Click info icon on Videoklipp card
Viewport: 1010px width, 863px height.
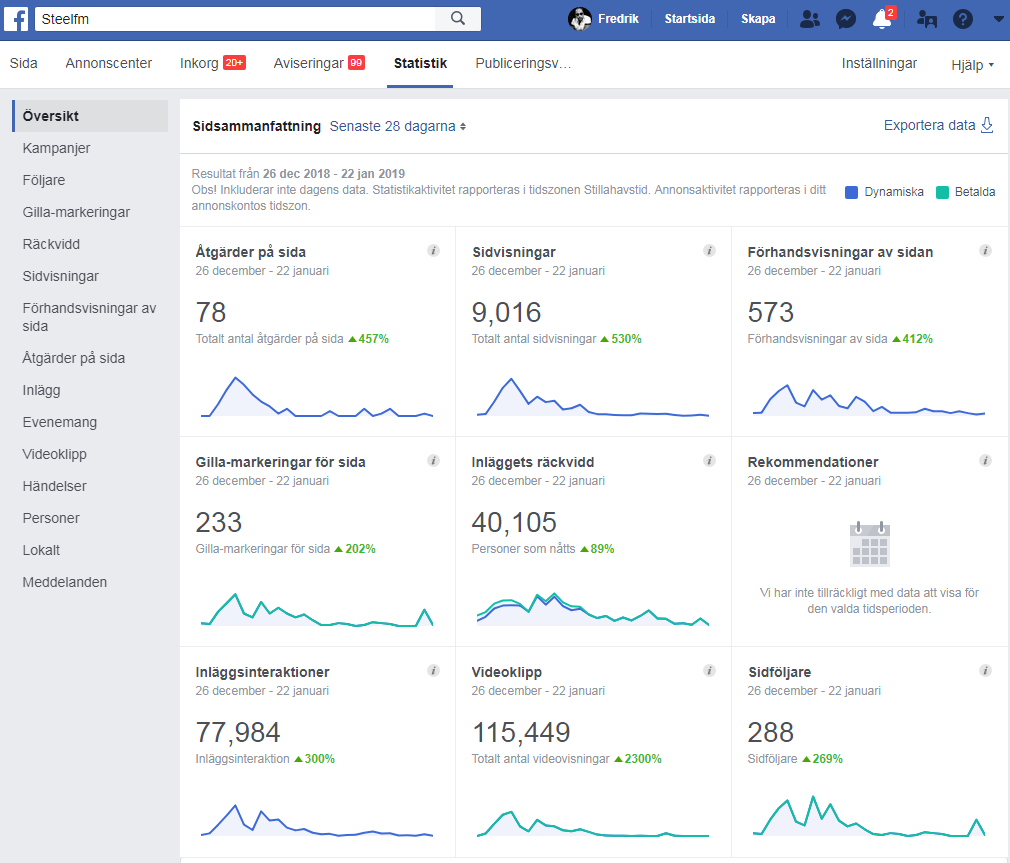tap(709, 671)
